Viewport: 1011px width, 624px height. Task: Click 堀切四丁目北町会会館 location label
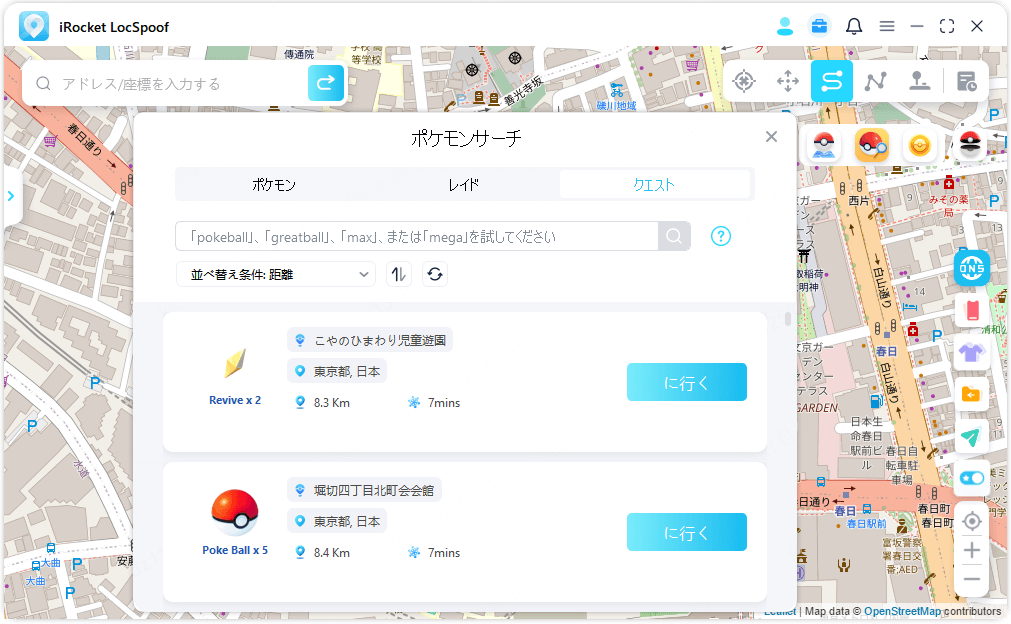364,491
